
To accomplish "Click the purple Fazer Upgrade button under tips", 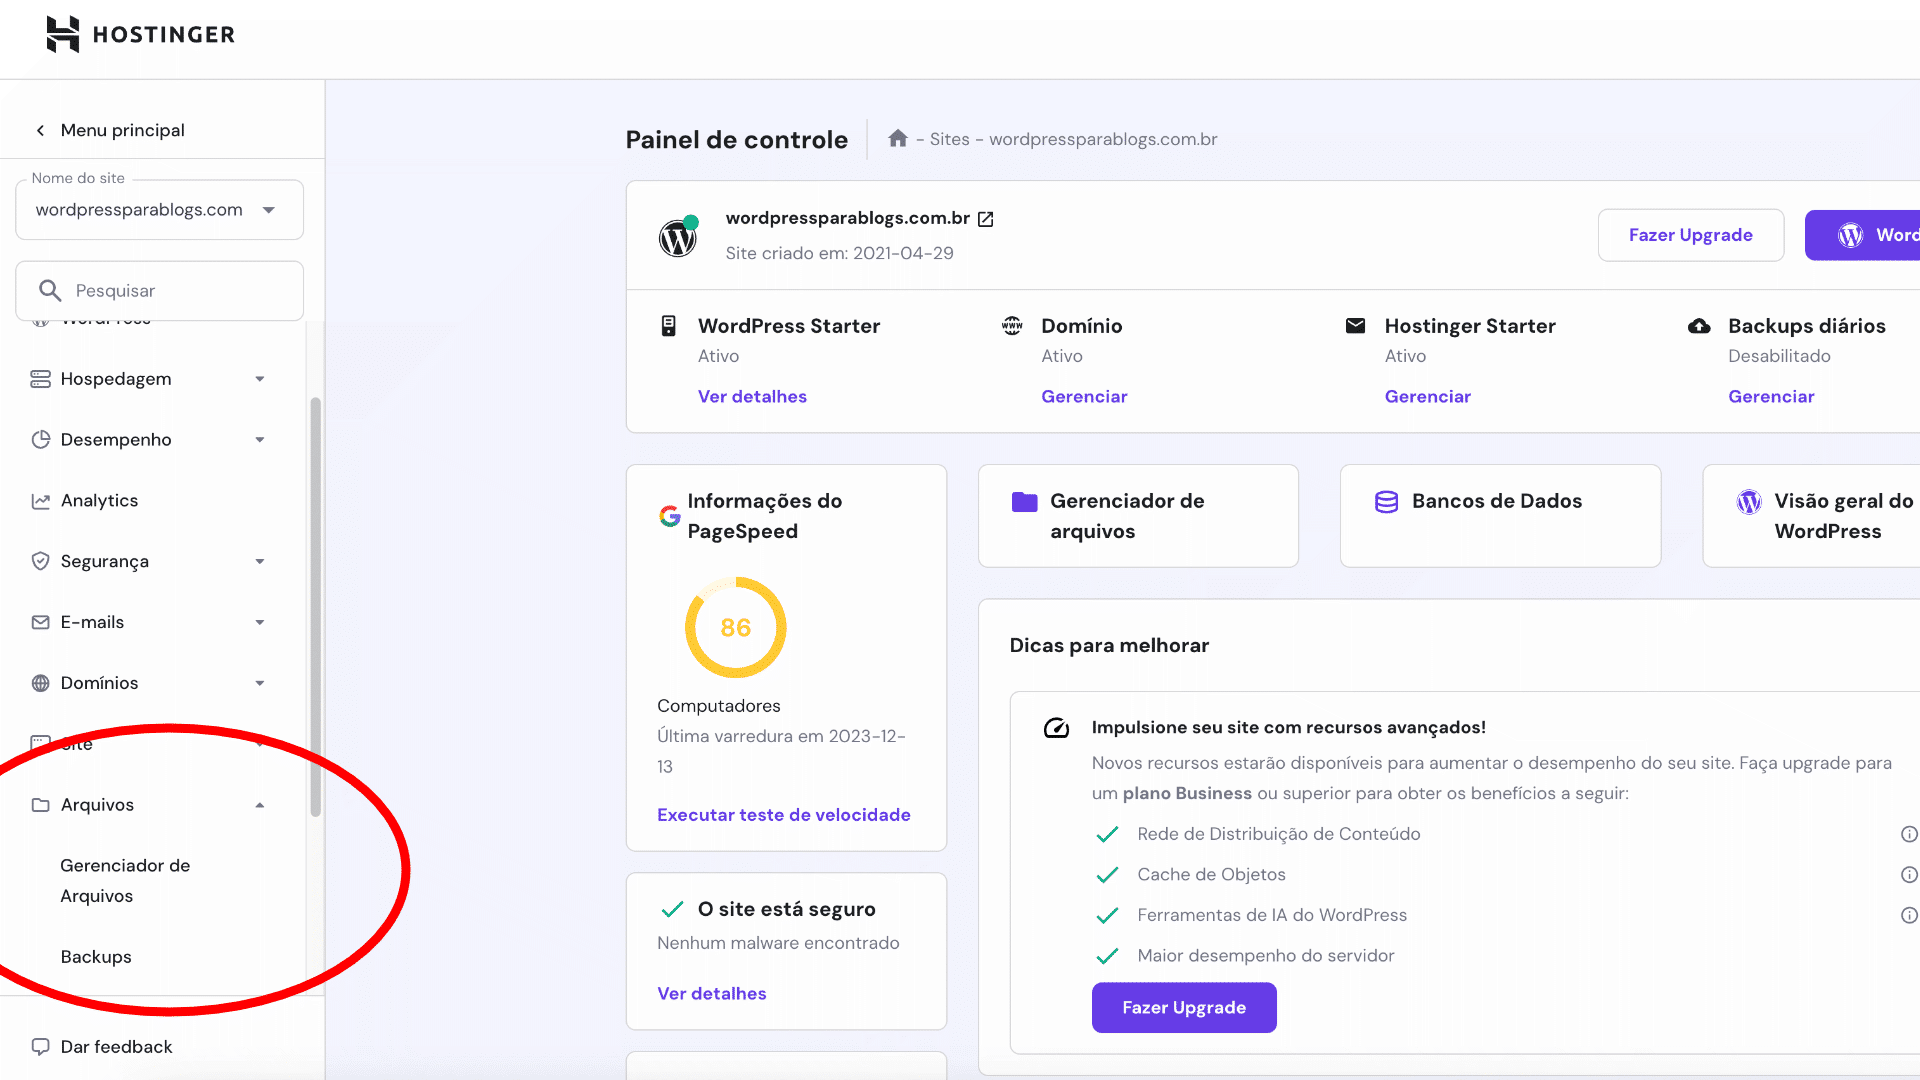I will tap(1184, 1008).
